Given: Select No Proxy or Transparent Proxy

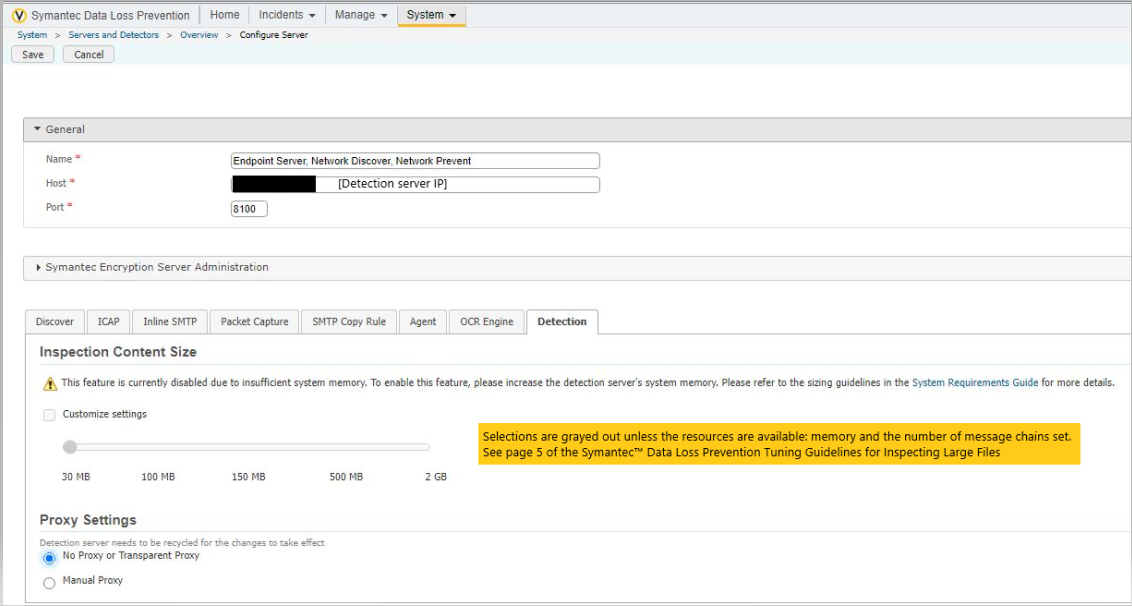Looking at the screenshot, I should 50,558.
